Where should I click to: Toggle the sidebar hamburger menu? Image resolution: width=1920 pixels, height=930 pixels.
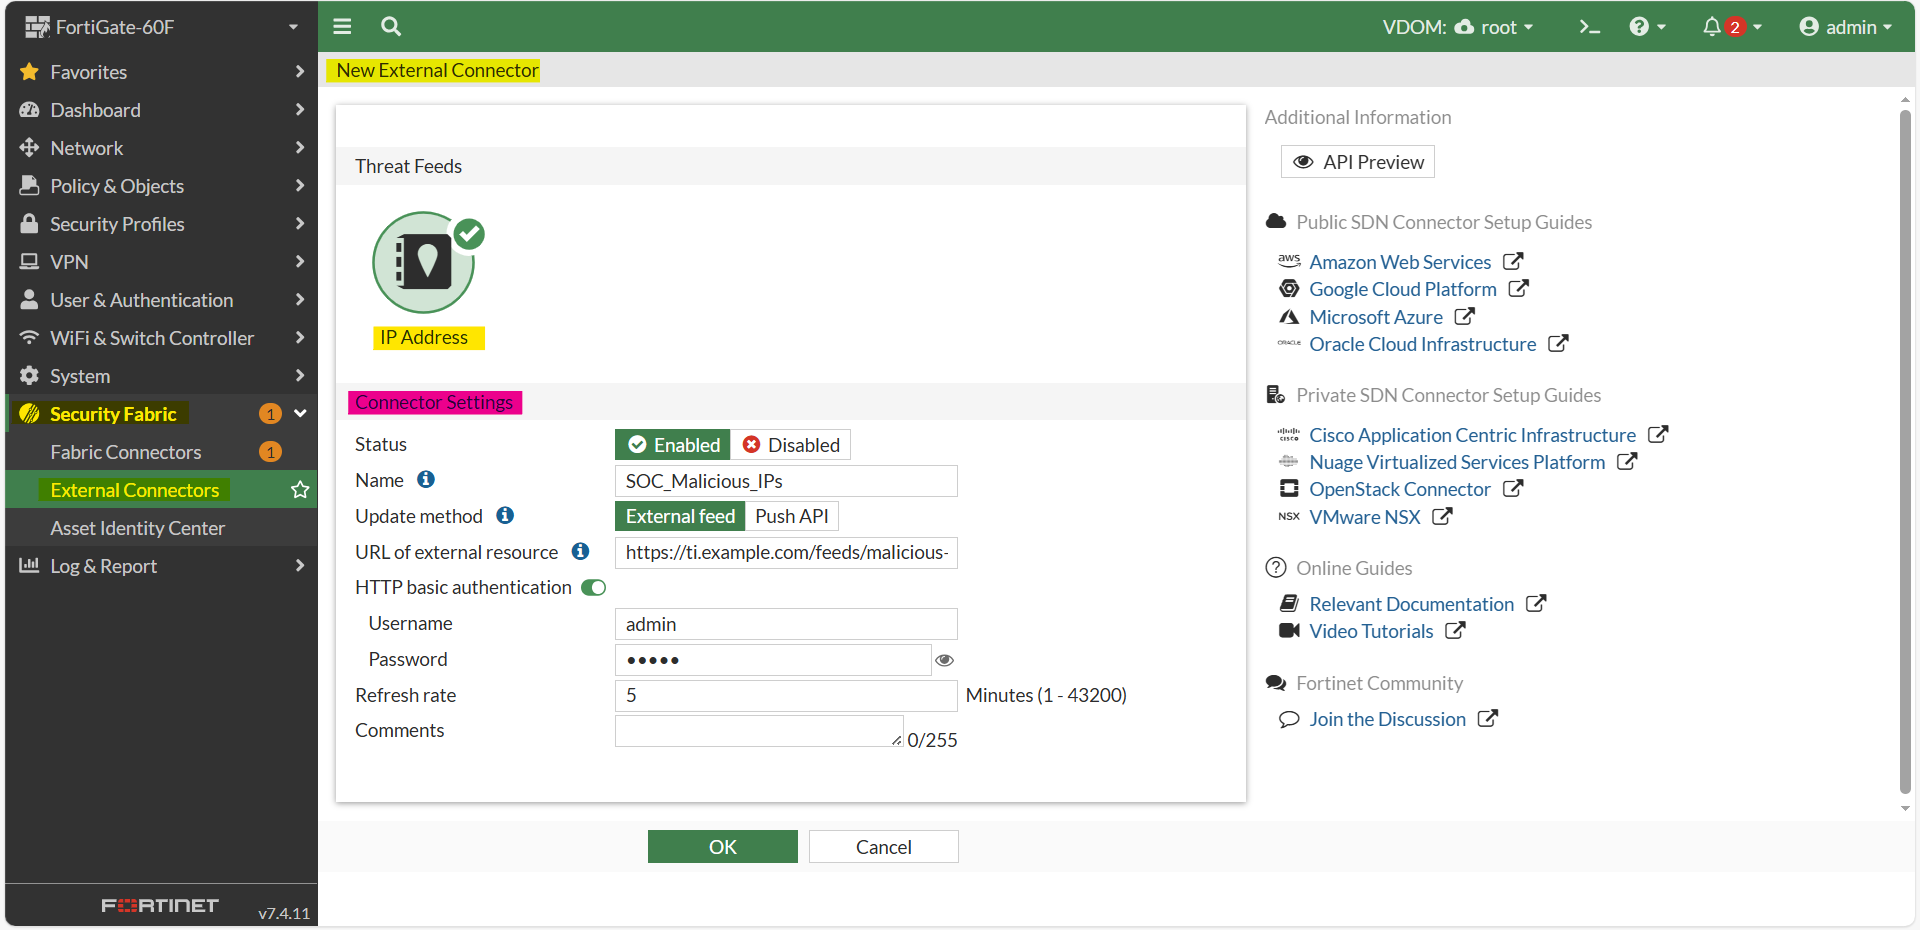point(342,27)
